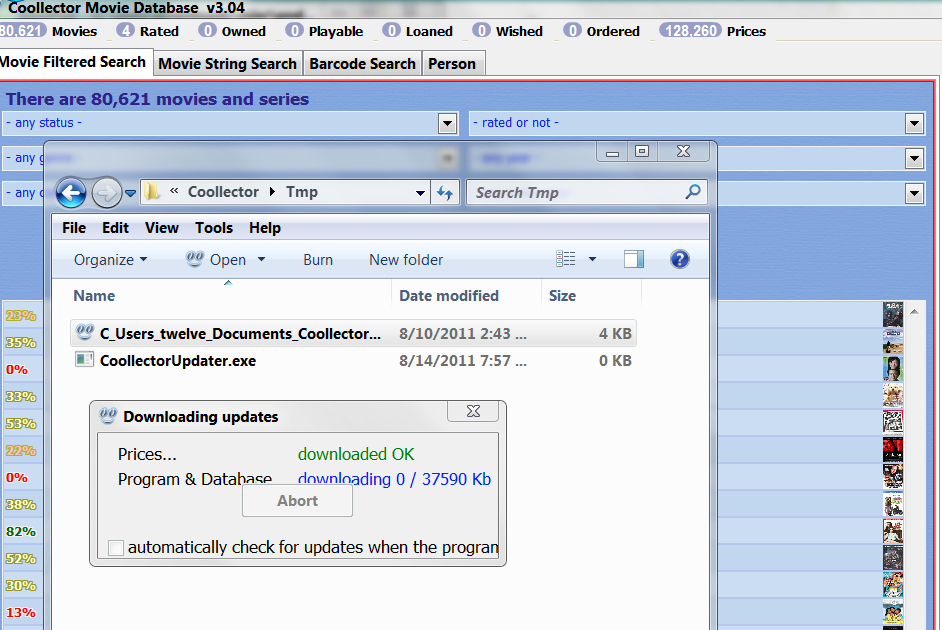Screen dimensions: 942x630
Task: Click the 23% rating in movie list
Action: (x=21, y=316)
